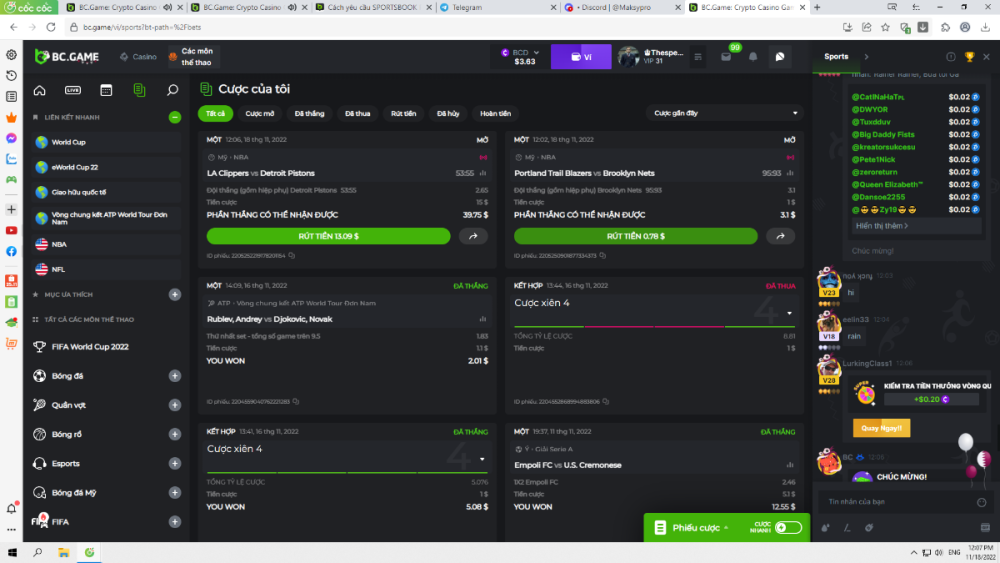The image size is (1000, 563).
Task: Open the search magnifier in sports sidebar
Action: 172,90
